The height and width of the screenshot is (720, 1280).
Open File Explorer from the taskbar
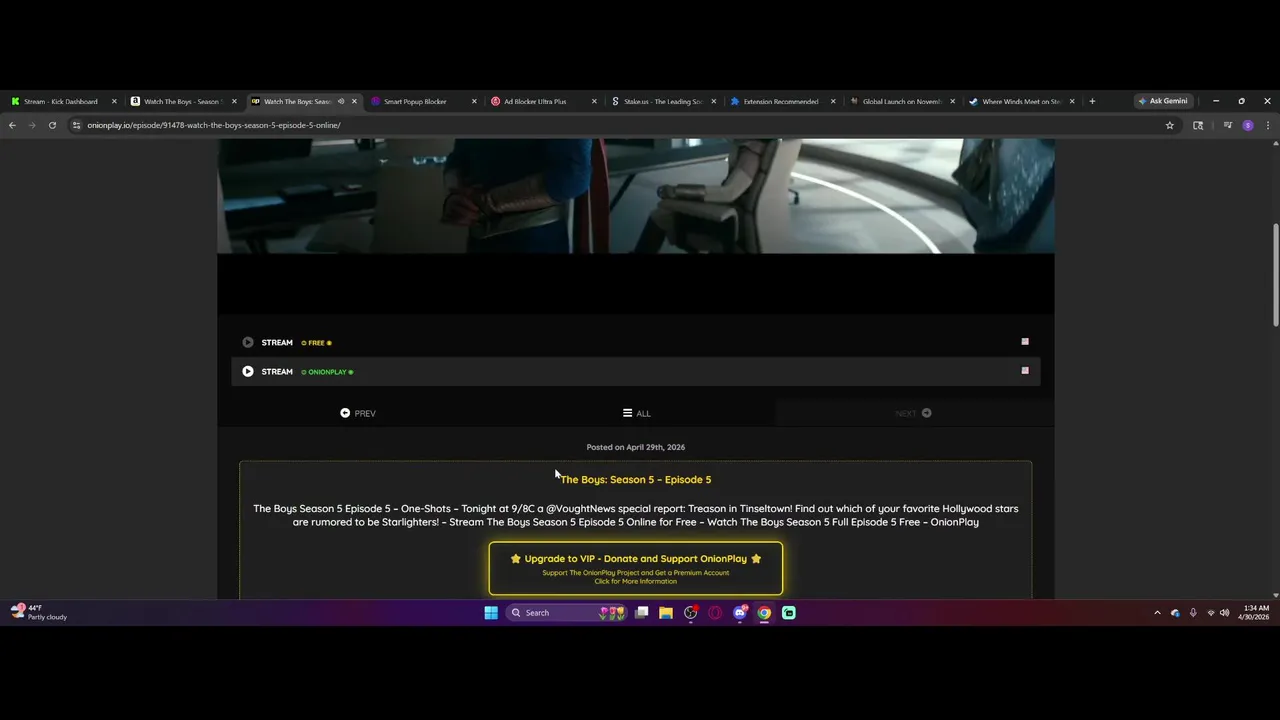pyautogui.click(x=666, y=613)
